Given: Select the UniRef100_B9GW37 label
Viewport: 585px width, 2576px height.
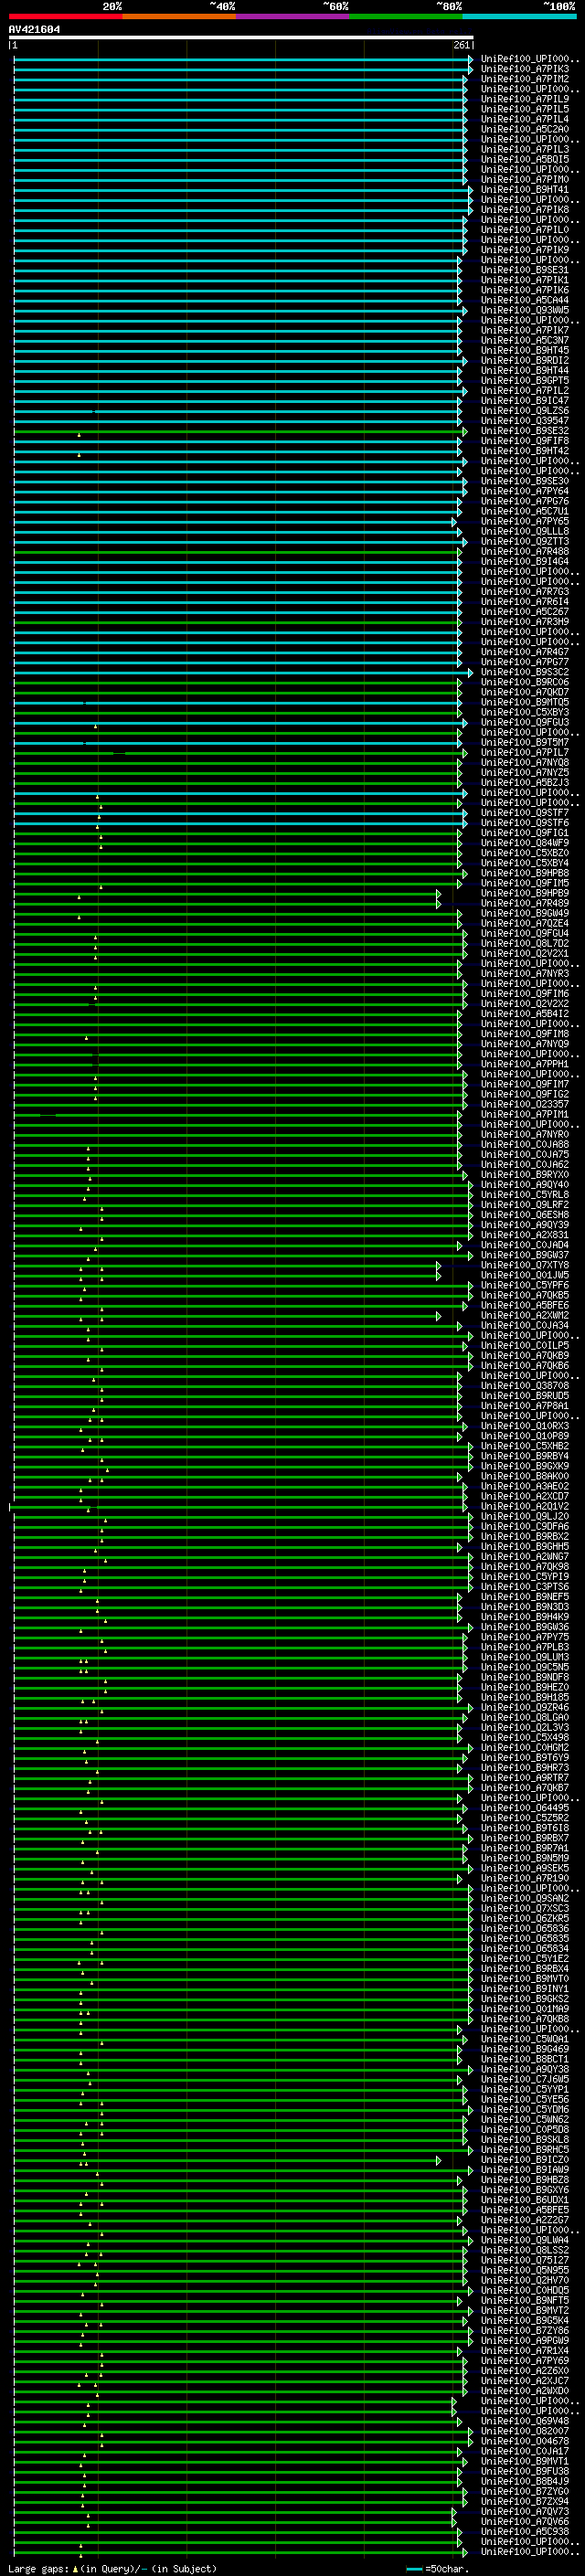Looking at the screenshot, I should [525, 1255].
